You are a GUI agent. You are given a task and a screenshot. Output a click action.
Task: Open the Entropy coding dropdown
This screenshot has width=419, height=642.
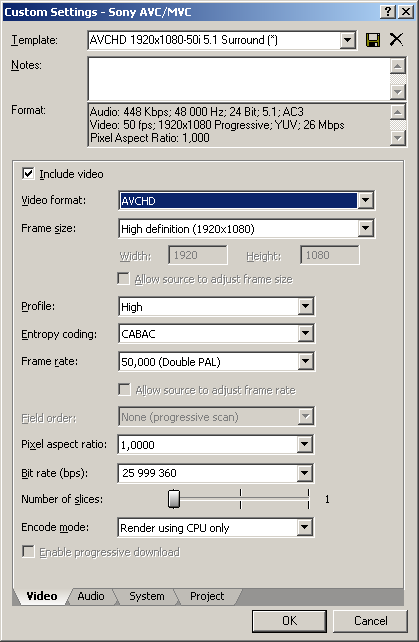tap(305, 334)
